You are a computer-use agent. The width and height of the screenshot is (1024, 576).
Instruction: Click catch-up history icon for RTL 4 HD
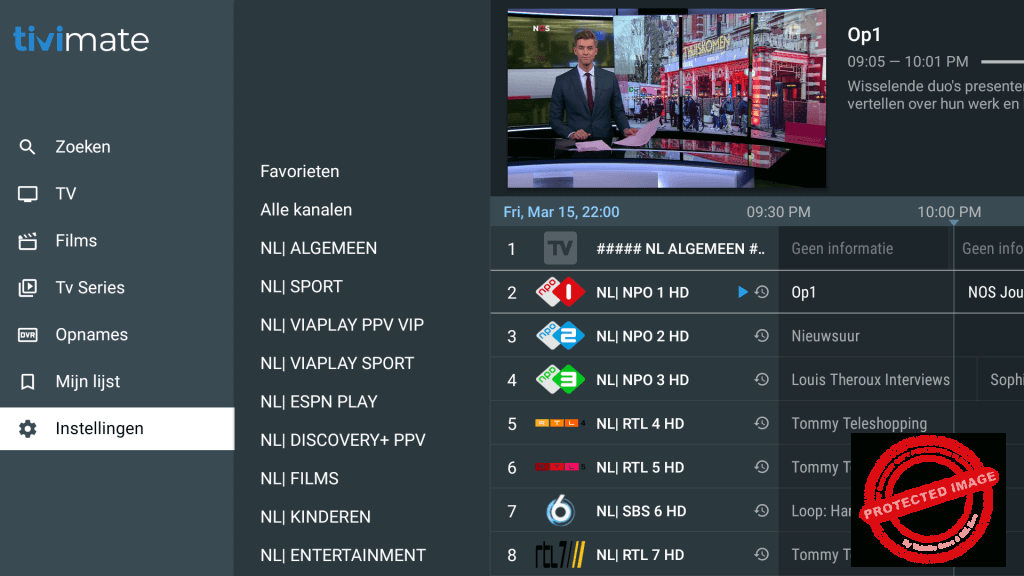pos(761,423)
